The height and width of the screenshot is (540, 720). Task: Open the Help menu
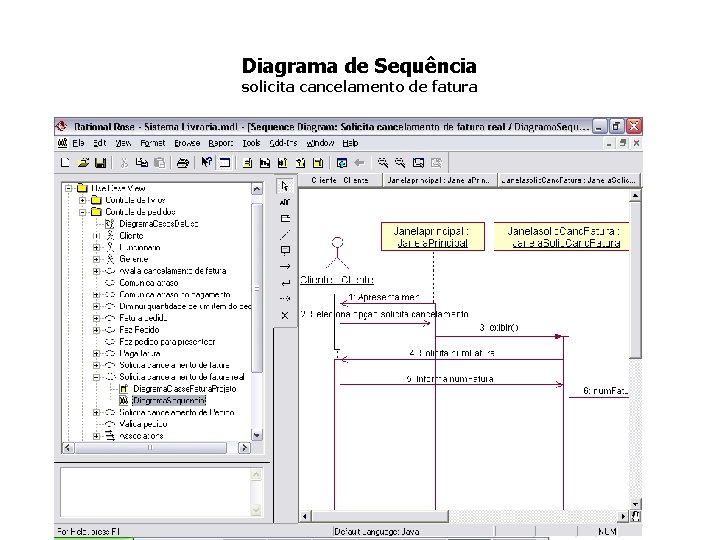(350, 143)
